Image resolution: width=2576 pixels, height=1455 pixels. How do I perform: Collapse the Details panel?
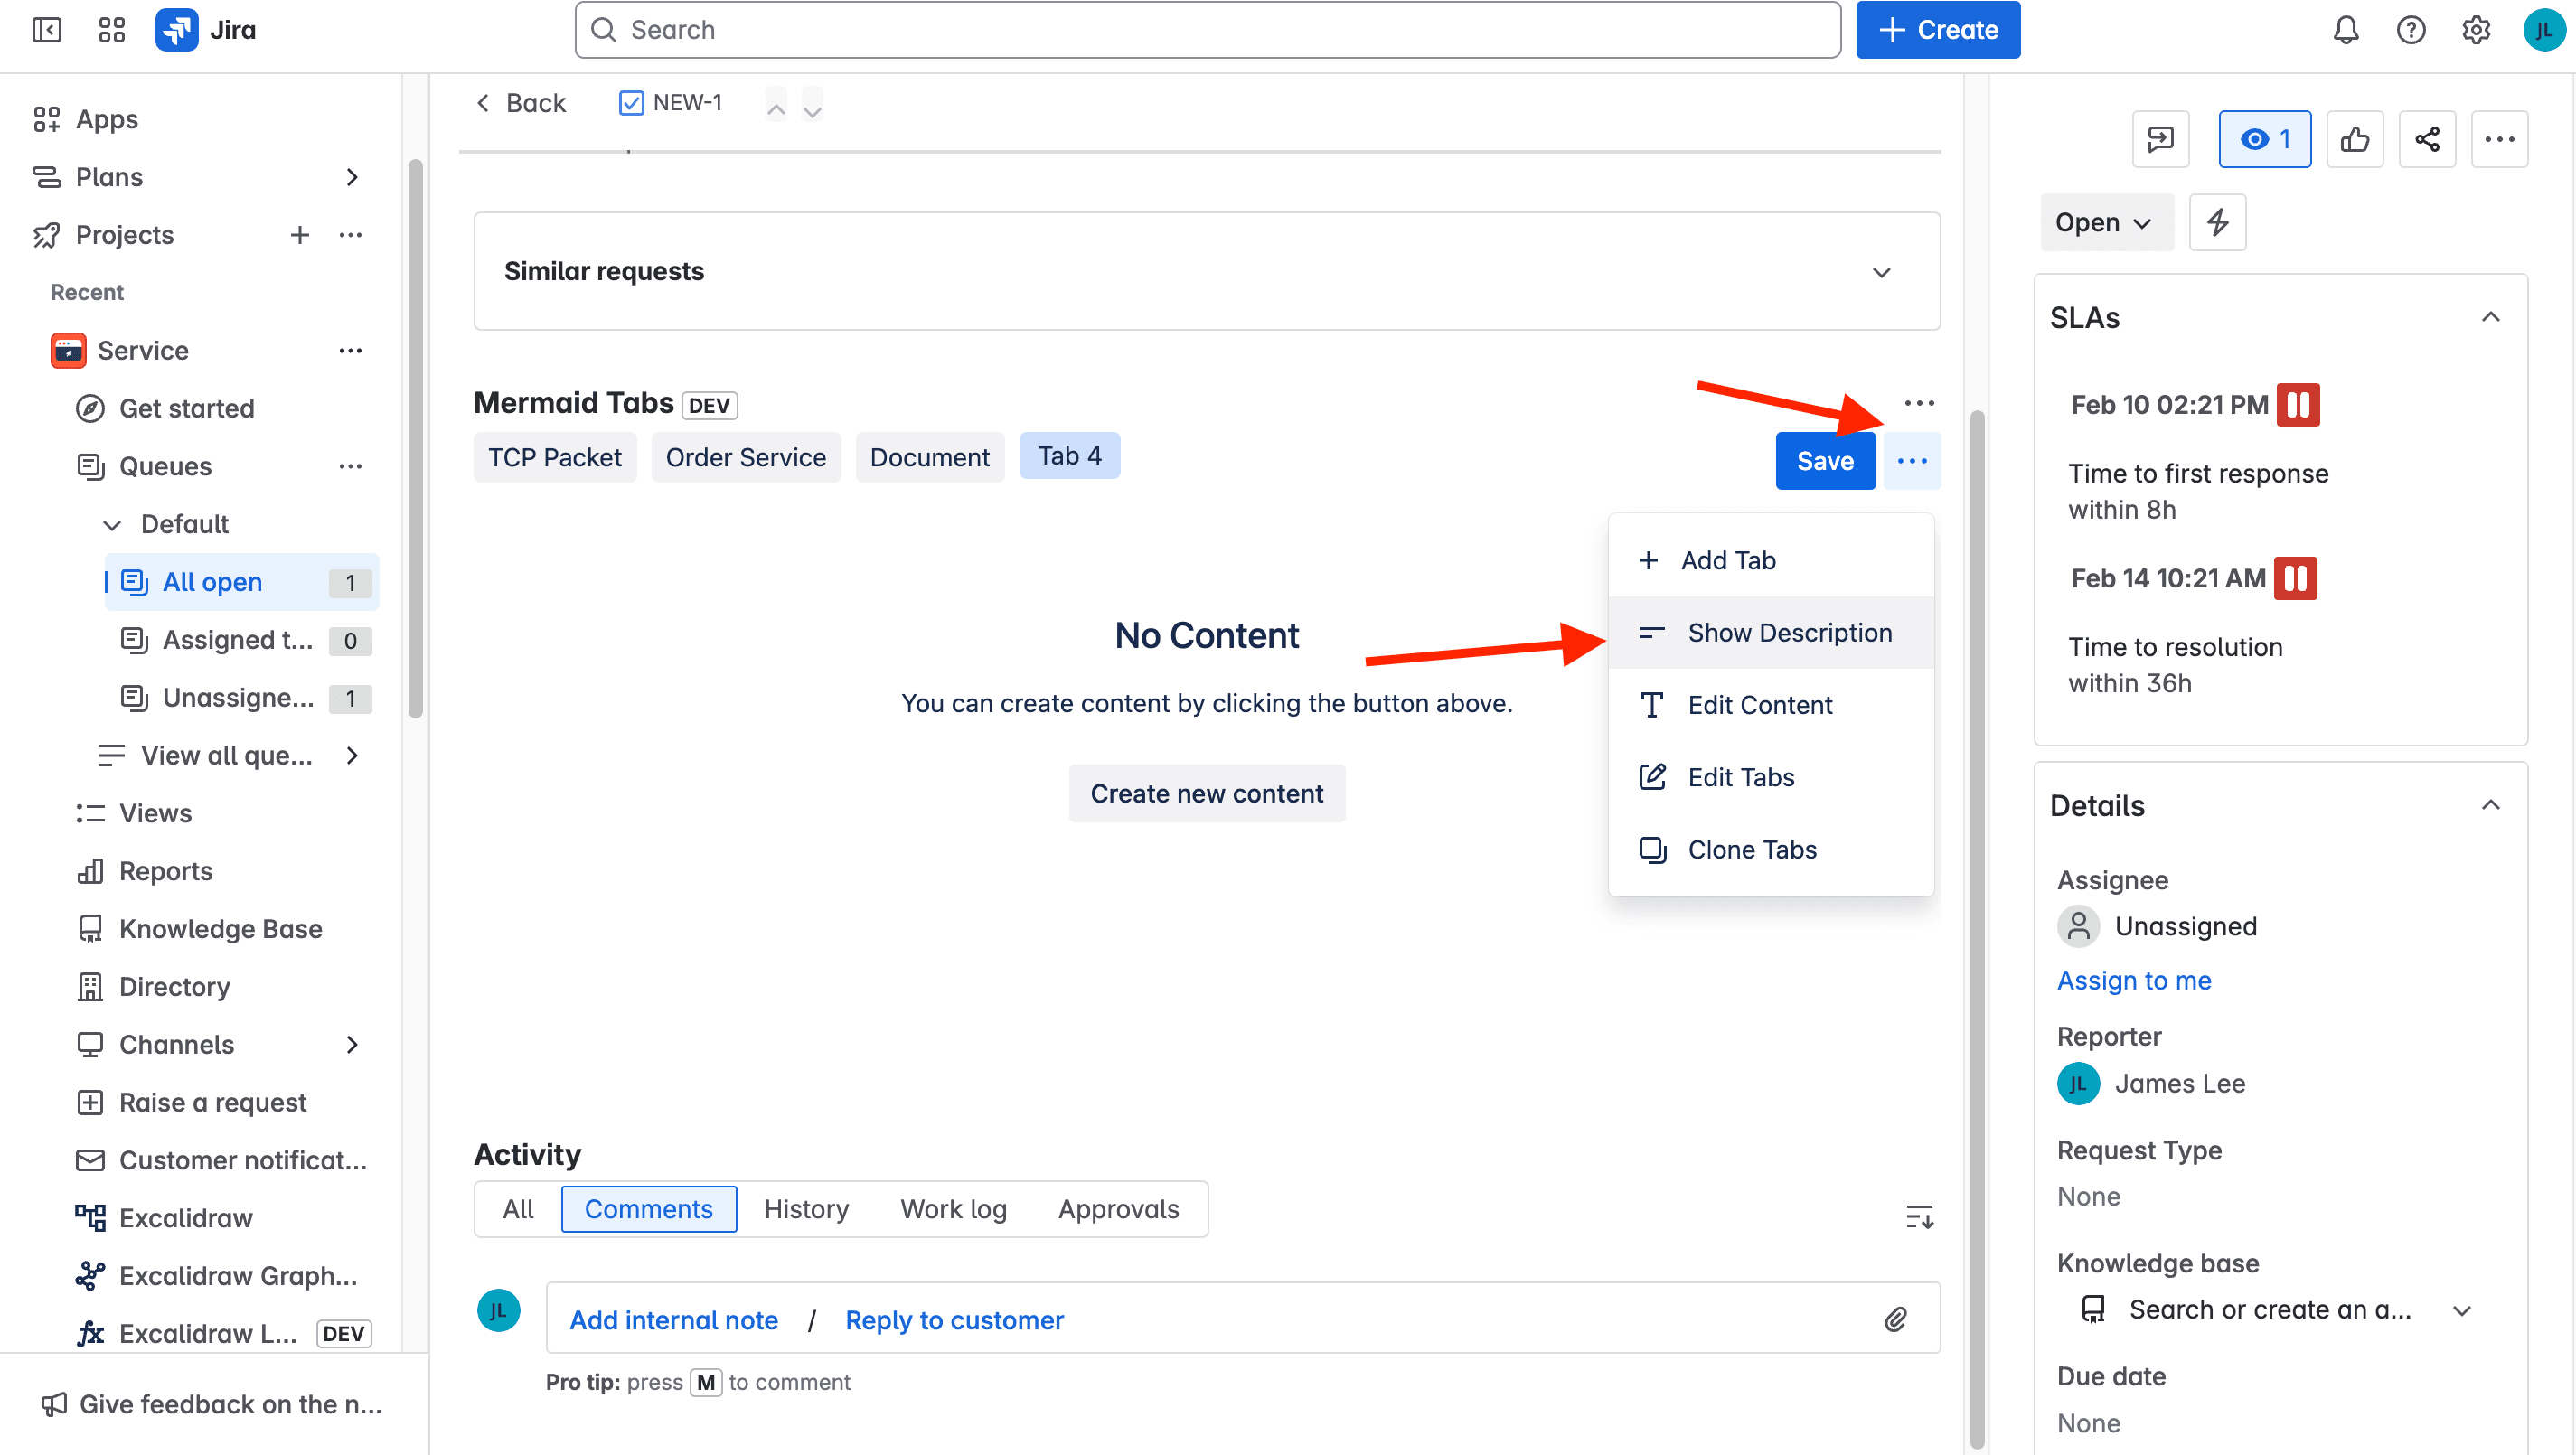2490,806
